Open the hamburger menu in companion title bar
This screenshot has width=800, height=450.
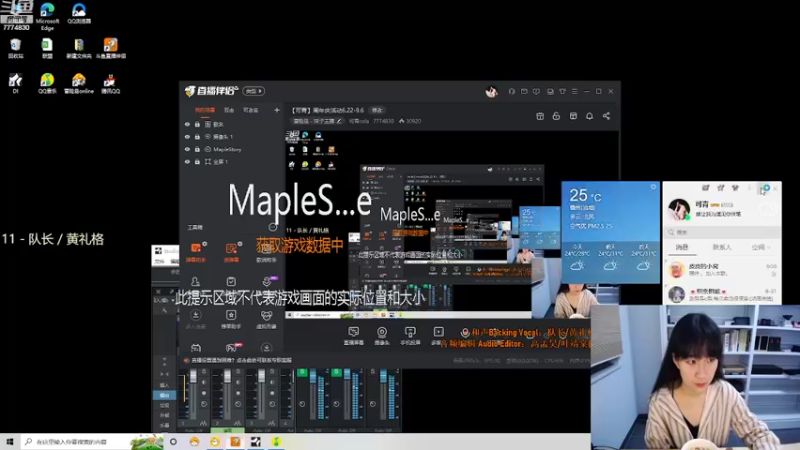click(x=574, y=91)
